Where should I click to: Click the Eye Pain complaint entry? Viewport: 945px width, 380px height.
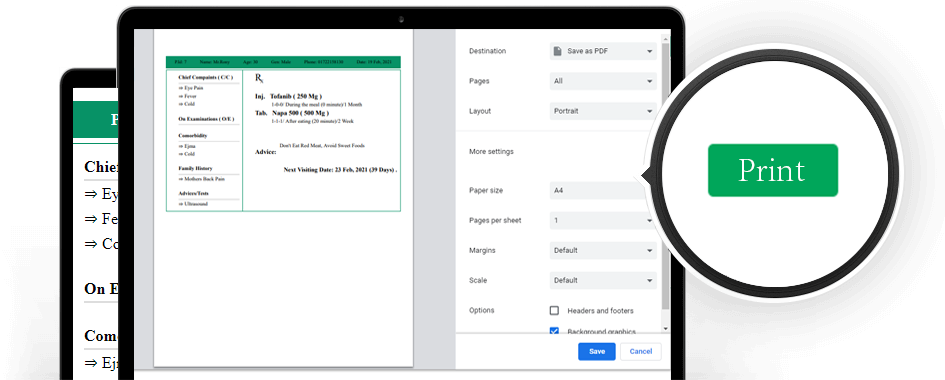pos(190,88)
